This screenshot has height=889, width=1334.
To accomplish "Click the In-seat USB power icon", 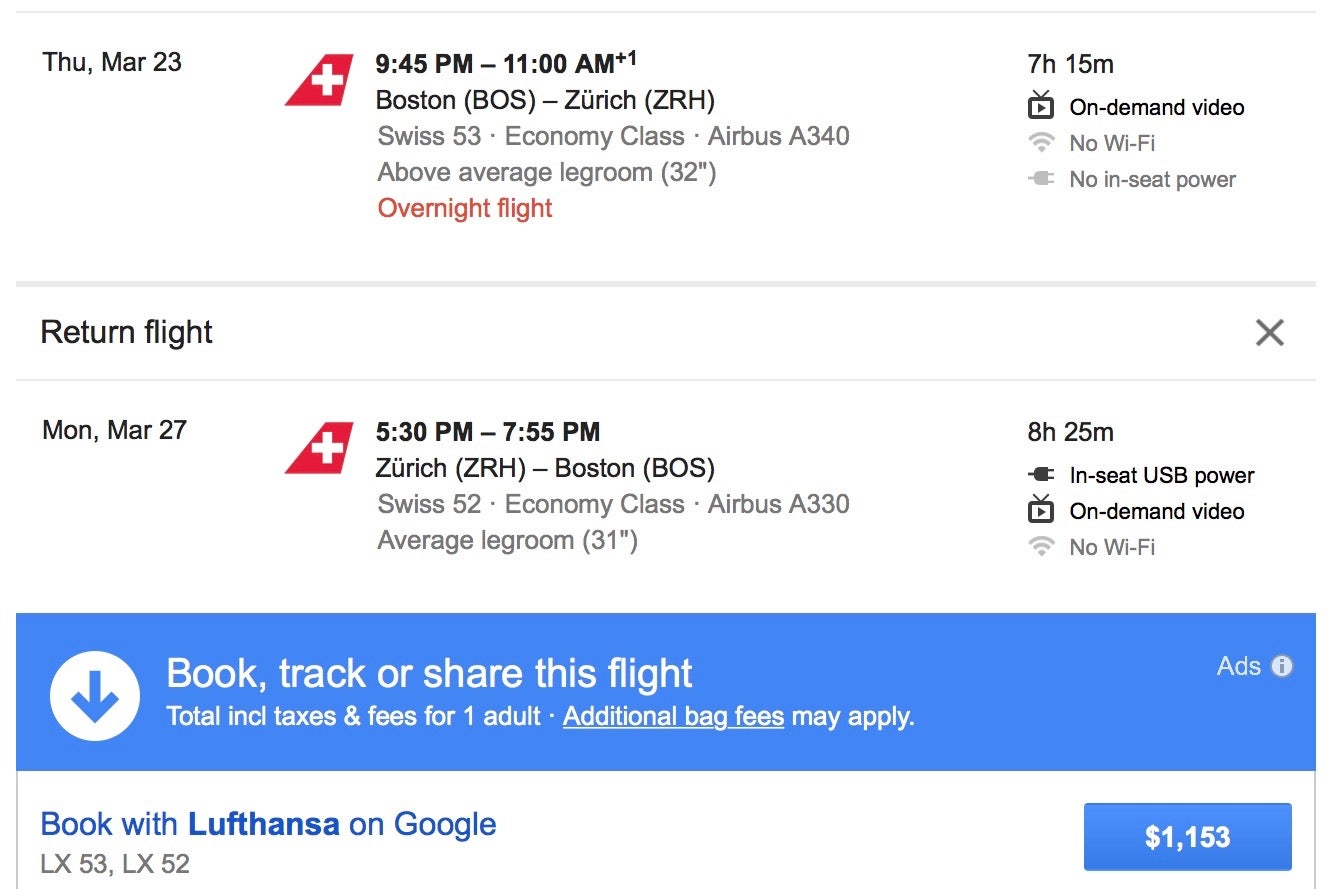I will 1041,475.
